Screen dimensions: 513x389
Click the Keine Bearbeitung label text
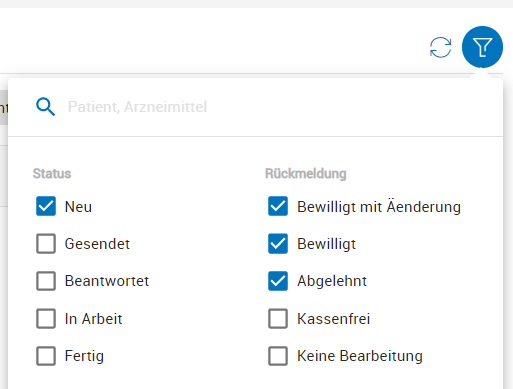[360, 356]
